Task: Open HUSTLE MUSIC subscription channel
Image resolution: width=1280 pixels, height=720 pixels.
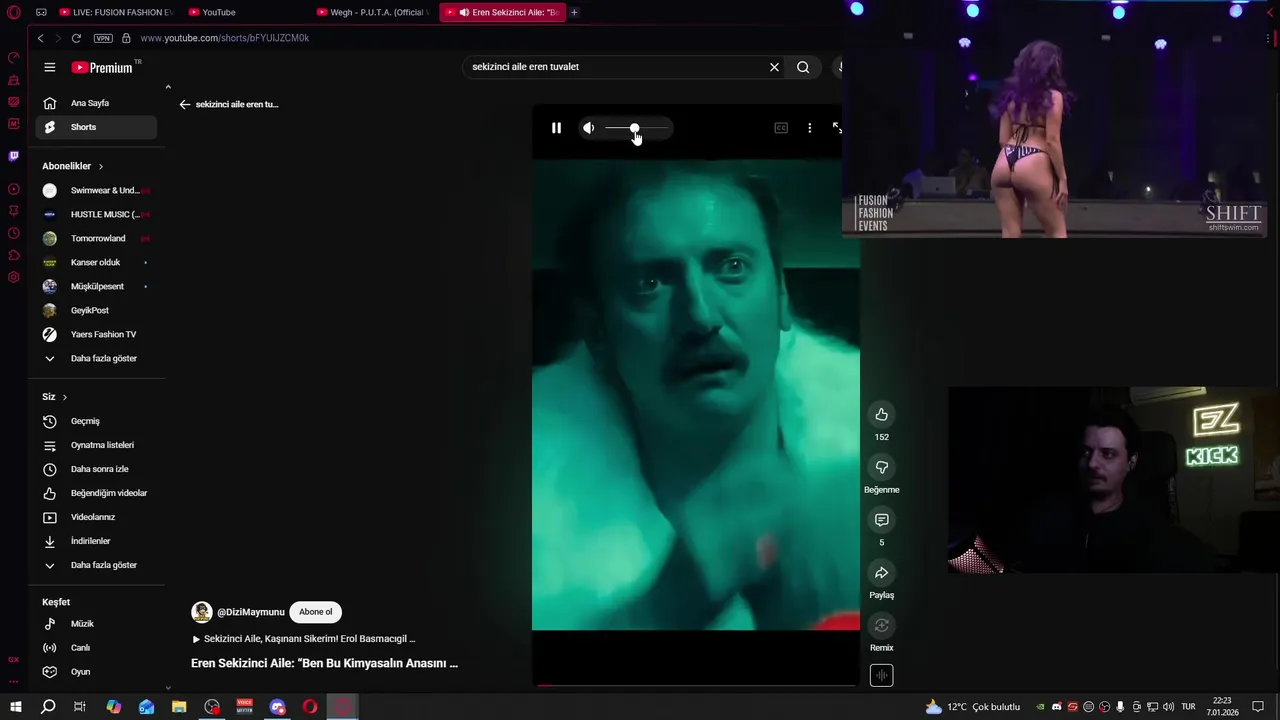Action: 96,214
